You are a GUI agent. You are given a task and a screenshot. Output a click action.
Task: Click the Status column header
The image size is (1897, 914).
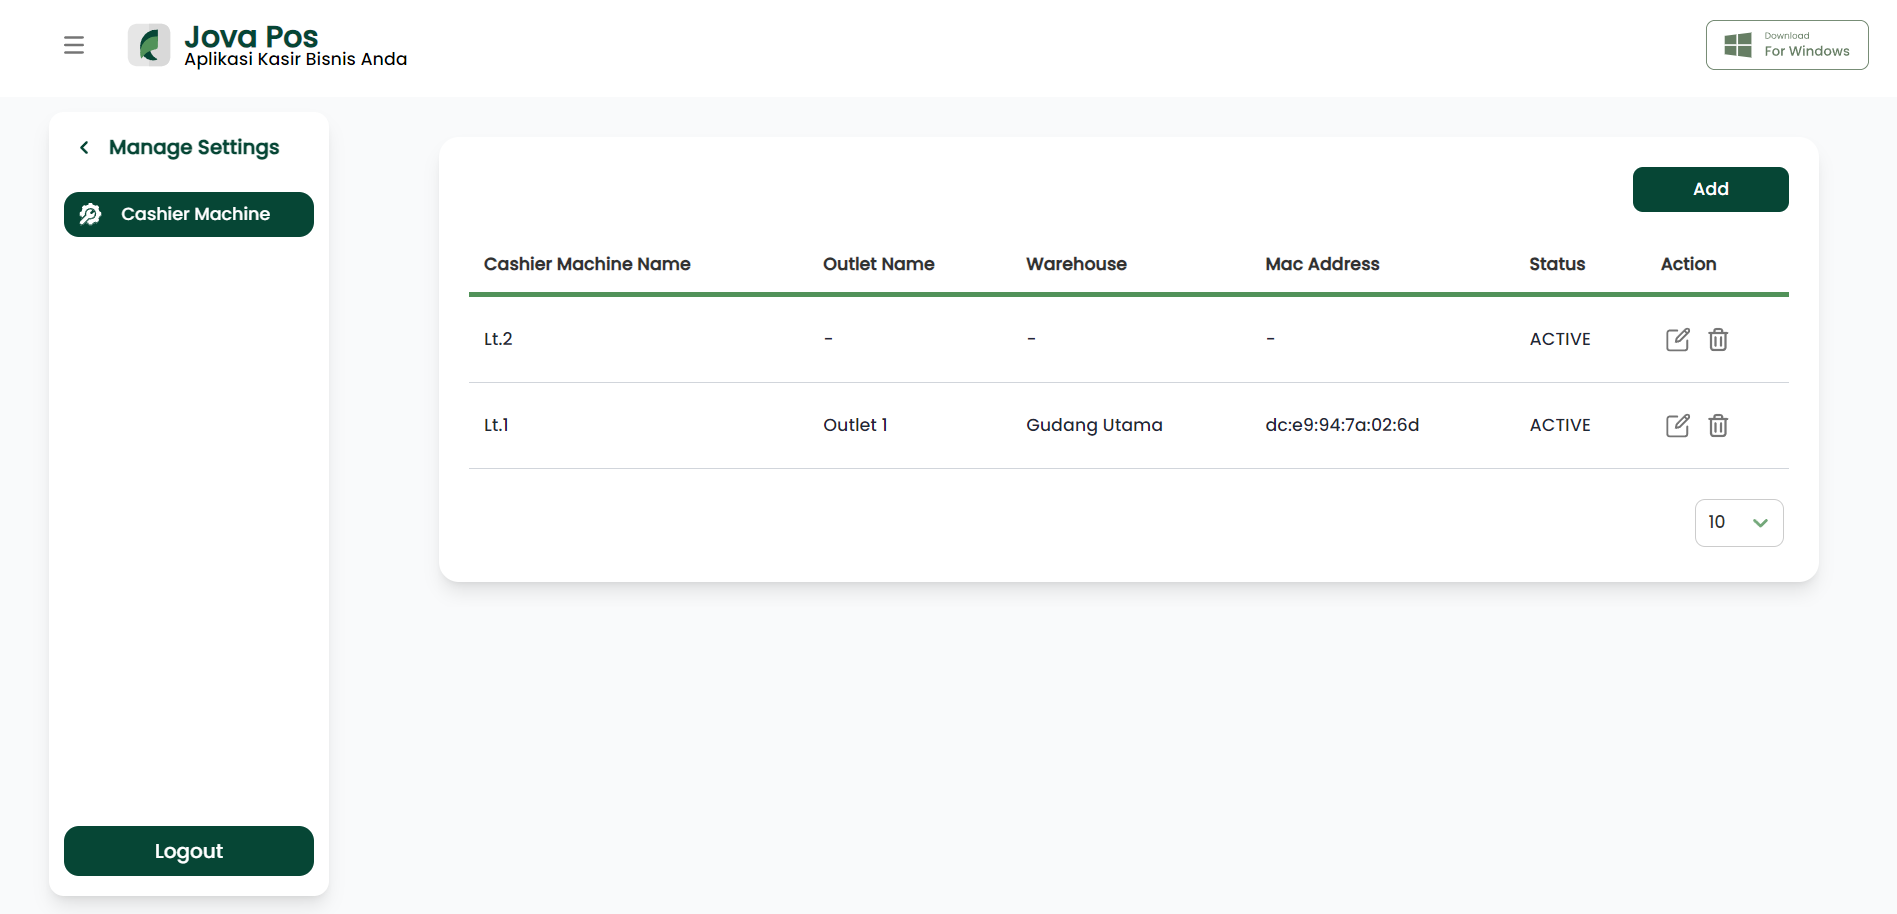point(1557,264)
